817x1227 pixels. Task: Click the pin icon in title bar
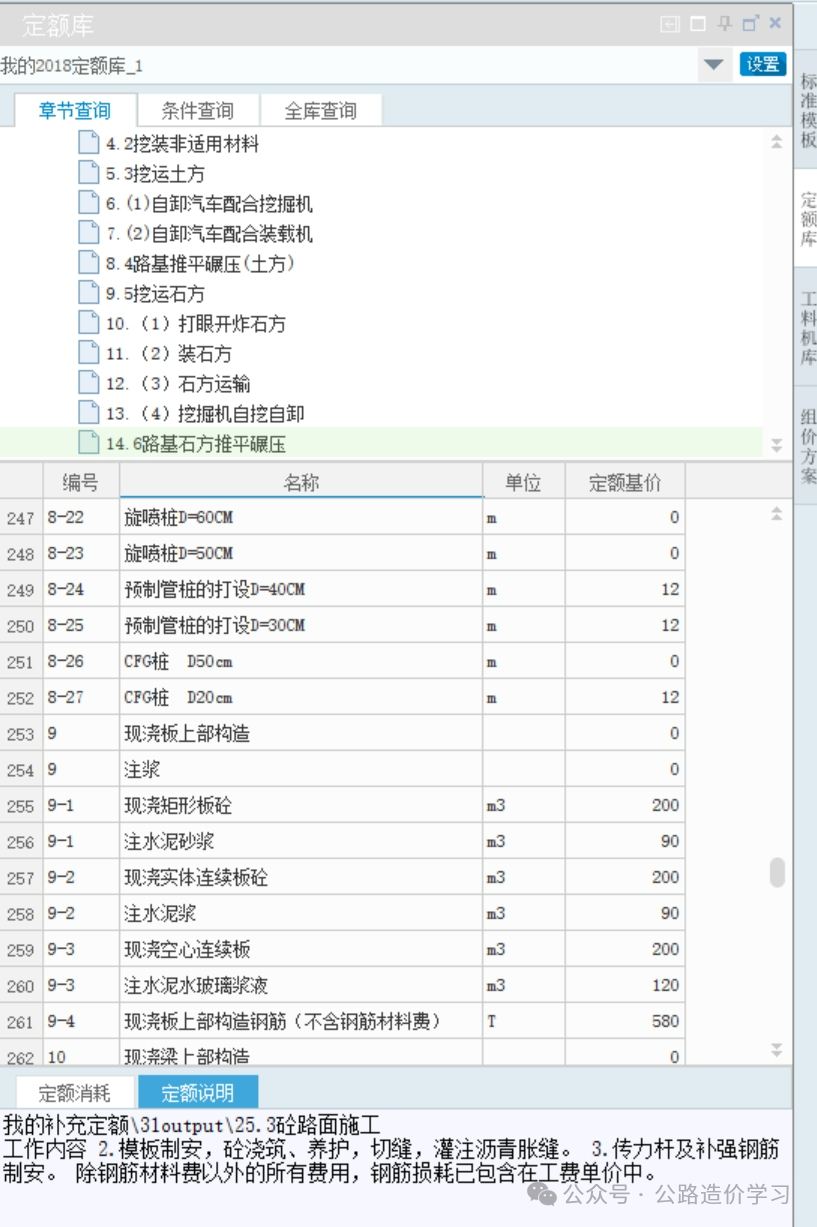pyautogui.click(x=724, y=24)
